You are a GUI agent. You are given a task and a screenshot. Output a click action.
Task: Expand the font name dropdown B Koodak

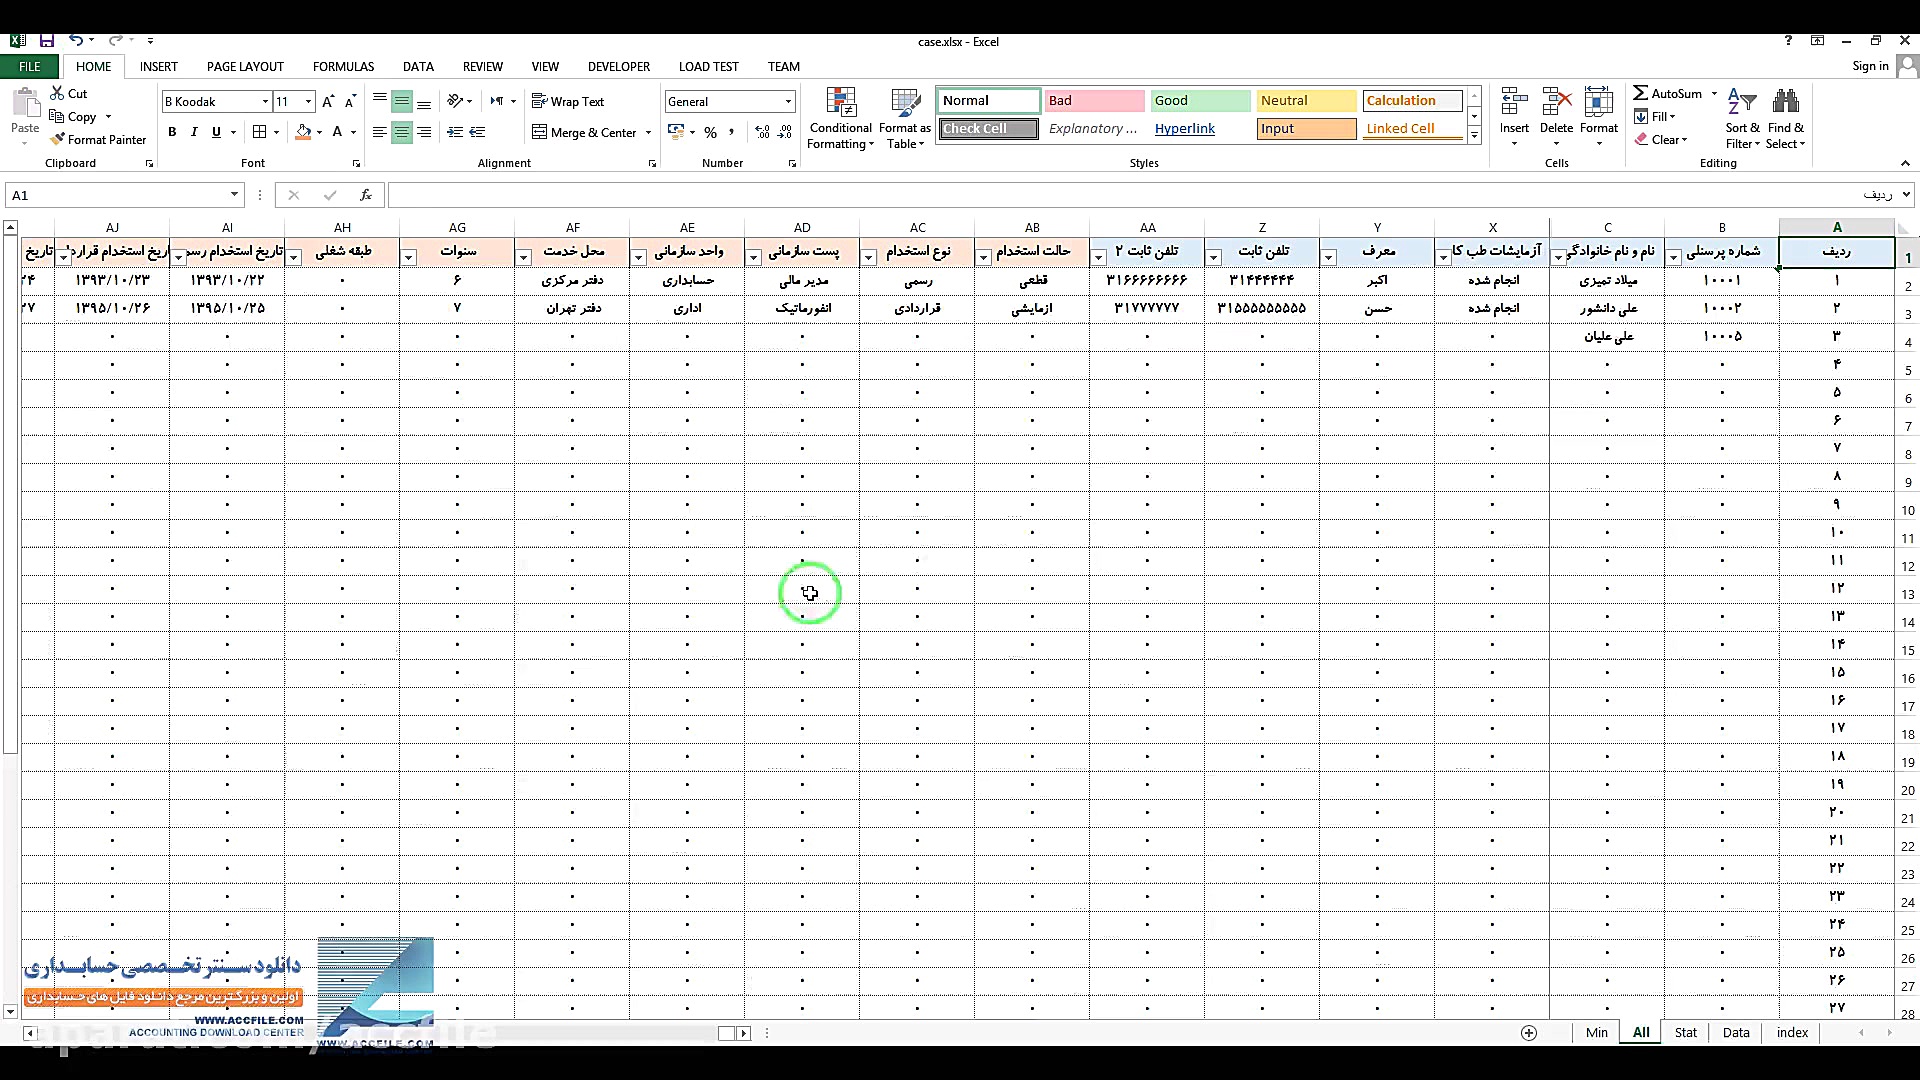(x=265, y=101)
